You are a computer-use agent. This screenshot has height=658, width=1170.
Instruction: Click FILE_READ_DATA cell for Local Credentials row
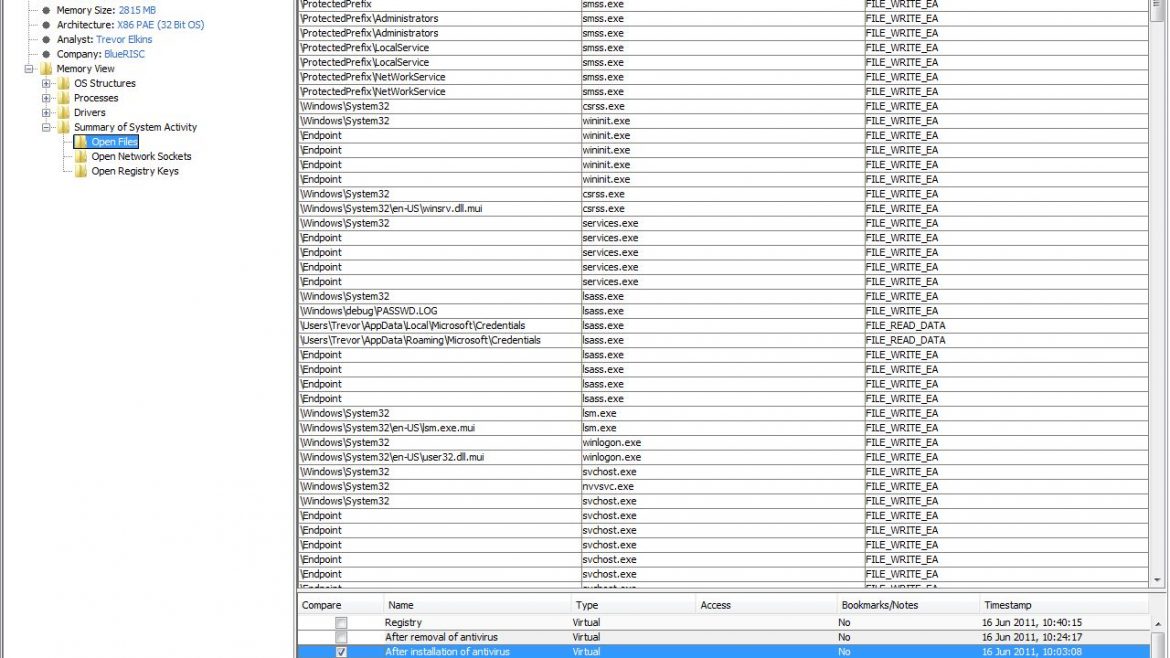coord(1006,326)
